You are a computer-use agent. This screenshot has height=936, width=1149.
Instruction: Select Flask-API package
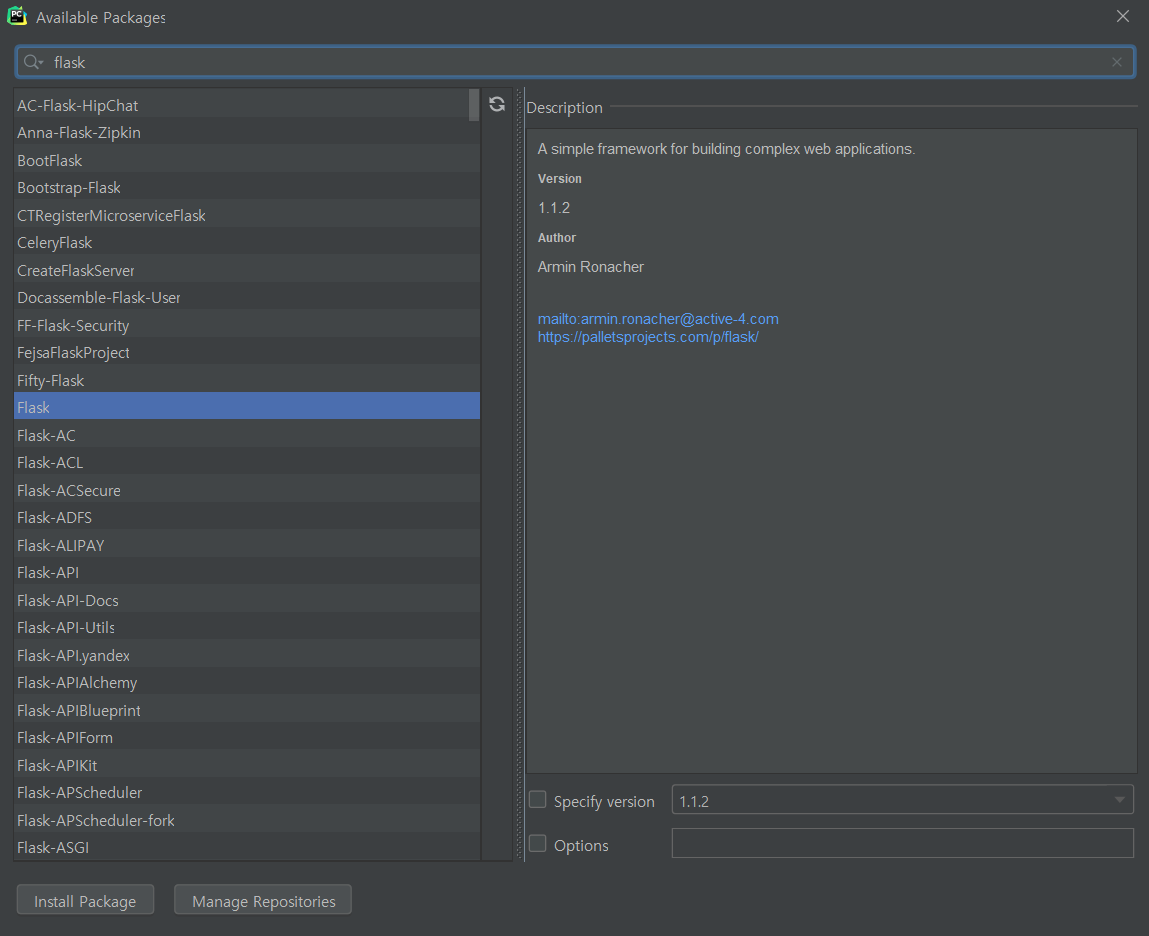pyautogui.click(x=247, y=572)
